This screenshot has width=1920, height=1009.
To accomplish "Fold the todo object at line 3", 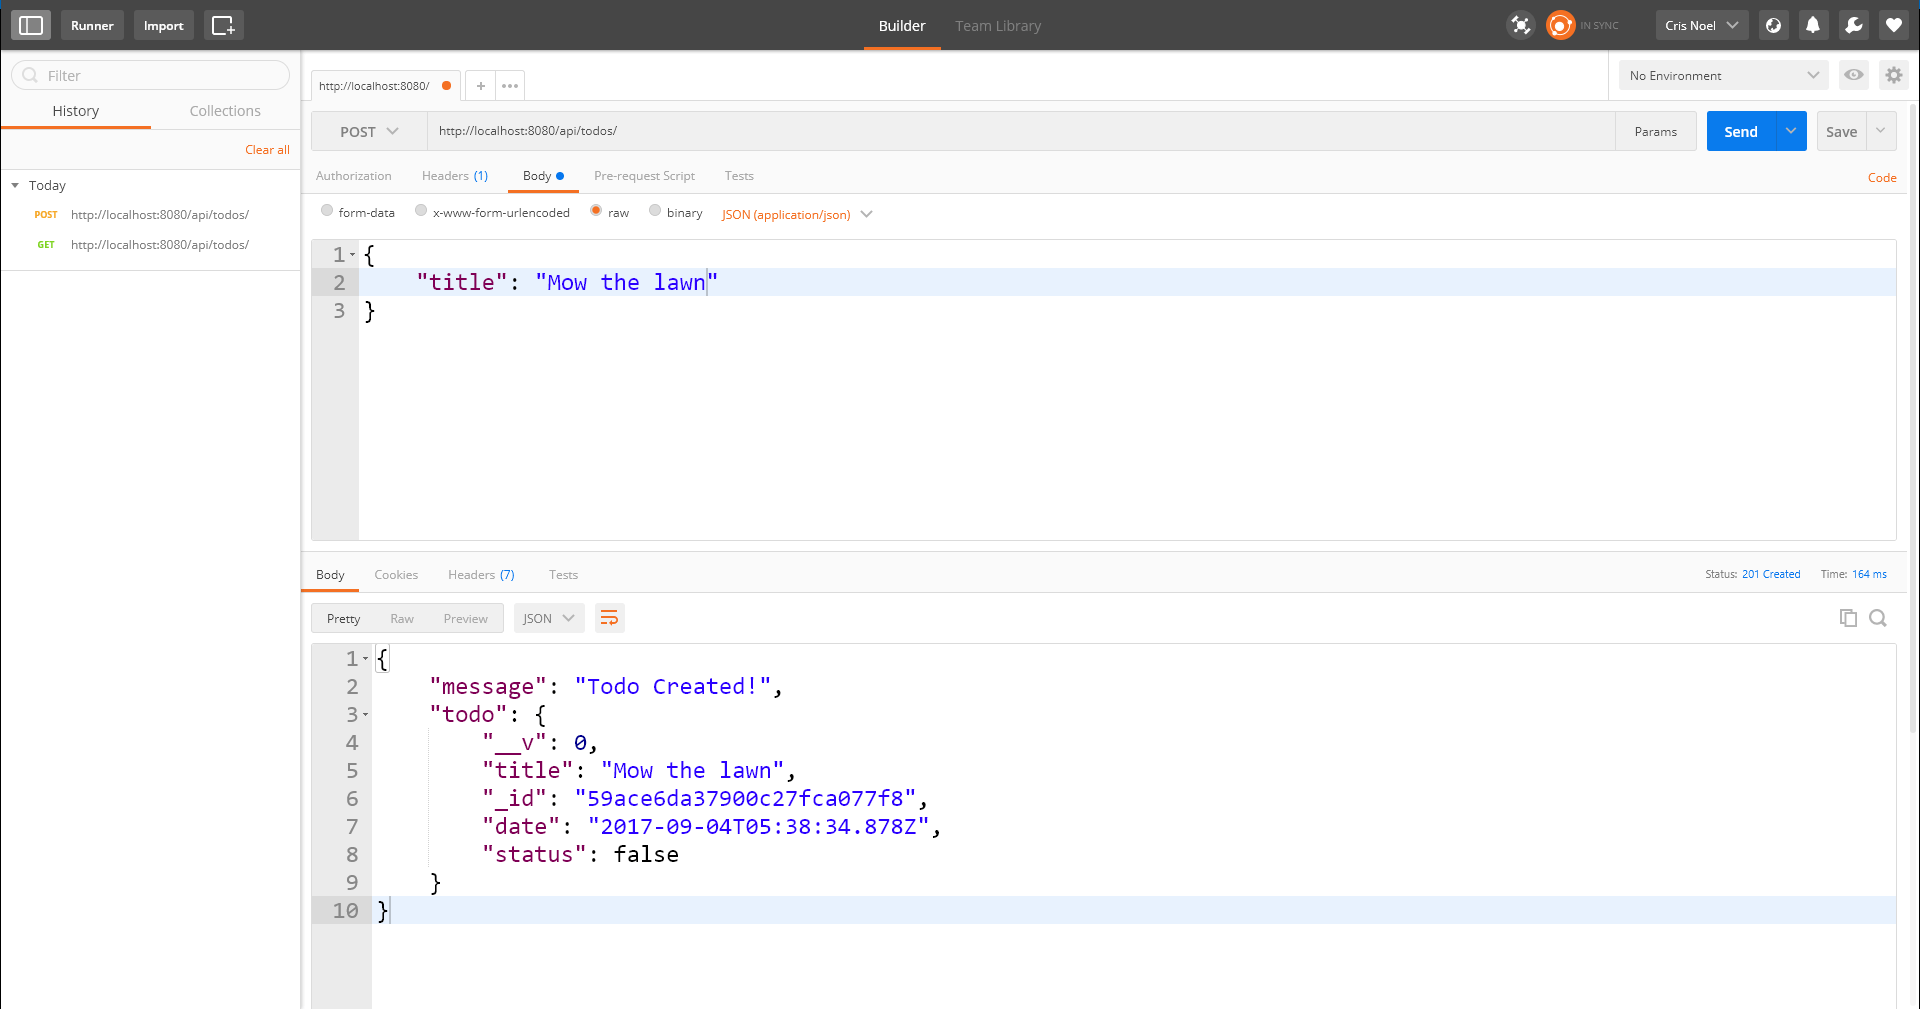I will (x=366, y=715).
